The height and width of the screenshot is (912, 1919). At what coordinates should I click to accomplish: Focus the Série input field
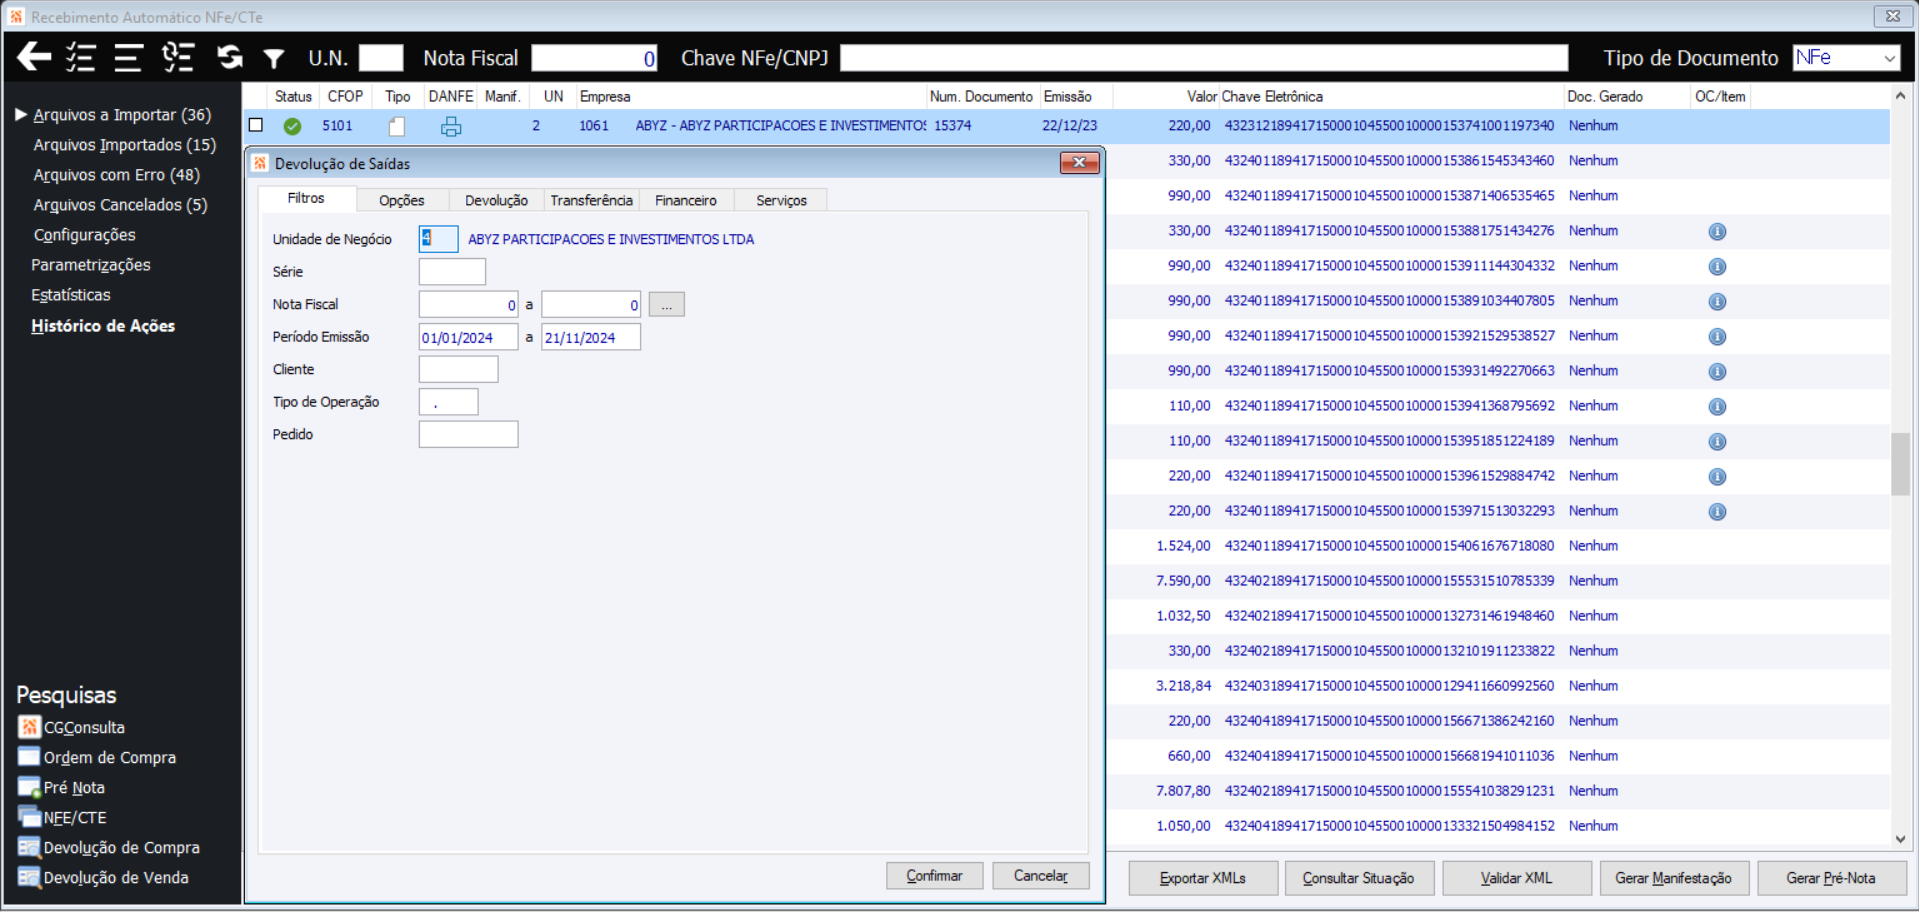pos(452,272)
